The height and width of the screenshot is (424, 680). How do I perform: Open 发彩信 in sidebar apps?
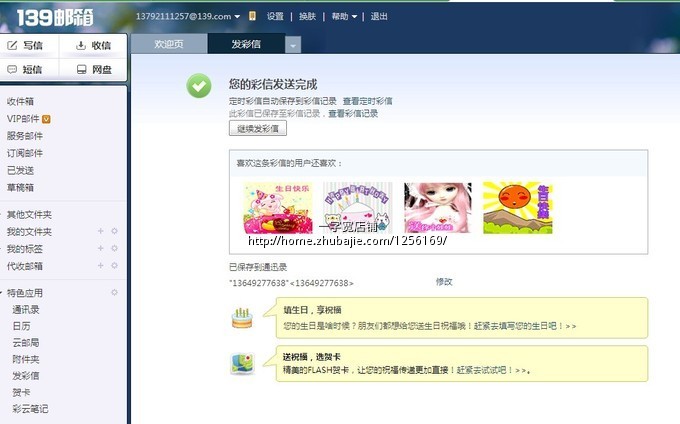coord(26,375)
